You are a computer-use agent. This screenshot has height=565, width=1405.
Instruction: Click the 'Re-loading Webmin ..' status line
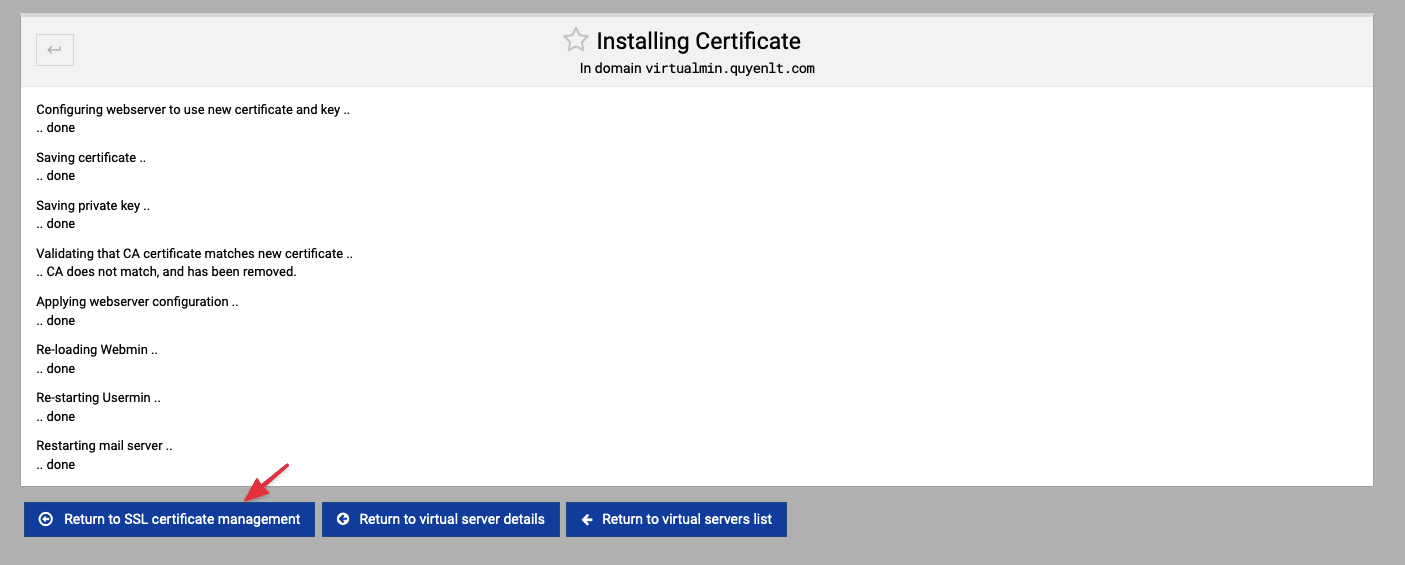pos(97,350)
